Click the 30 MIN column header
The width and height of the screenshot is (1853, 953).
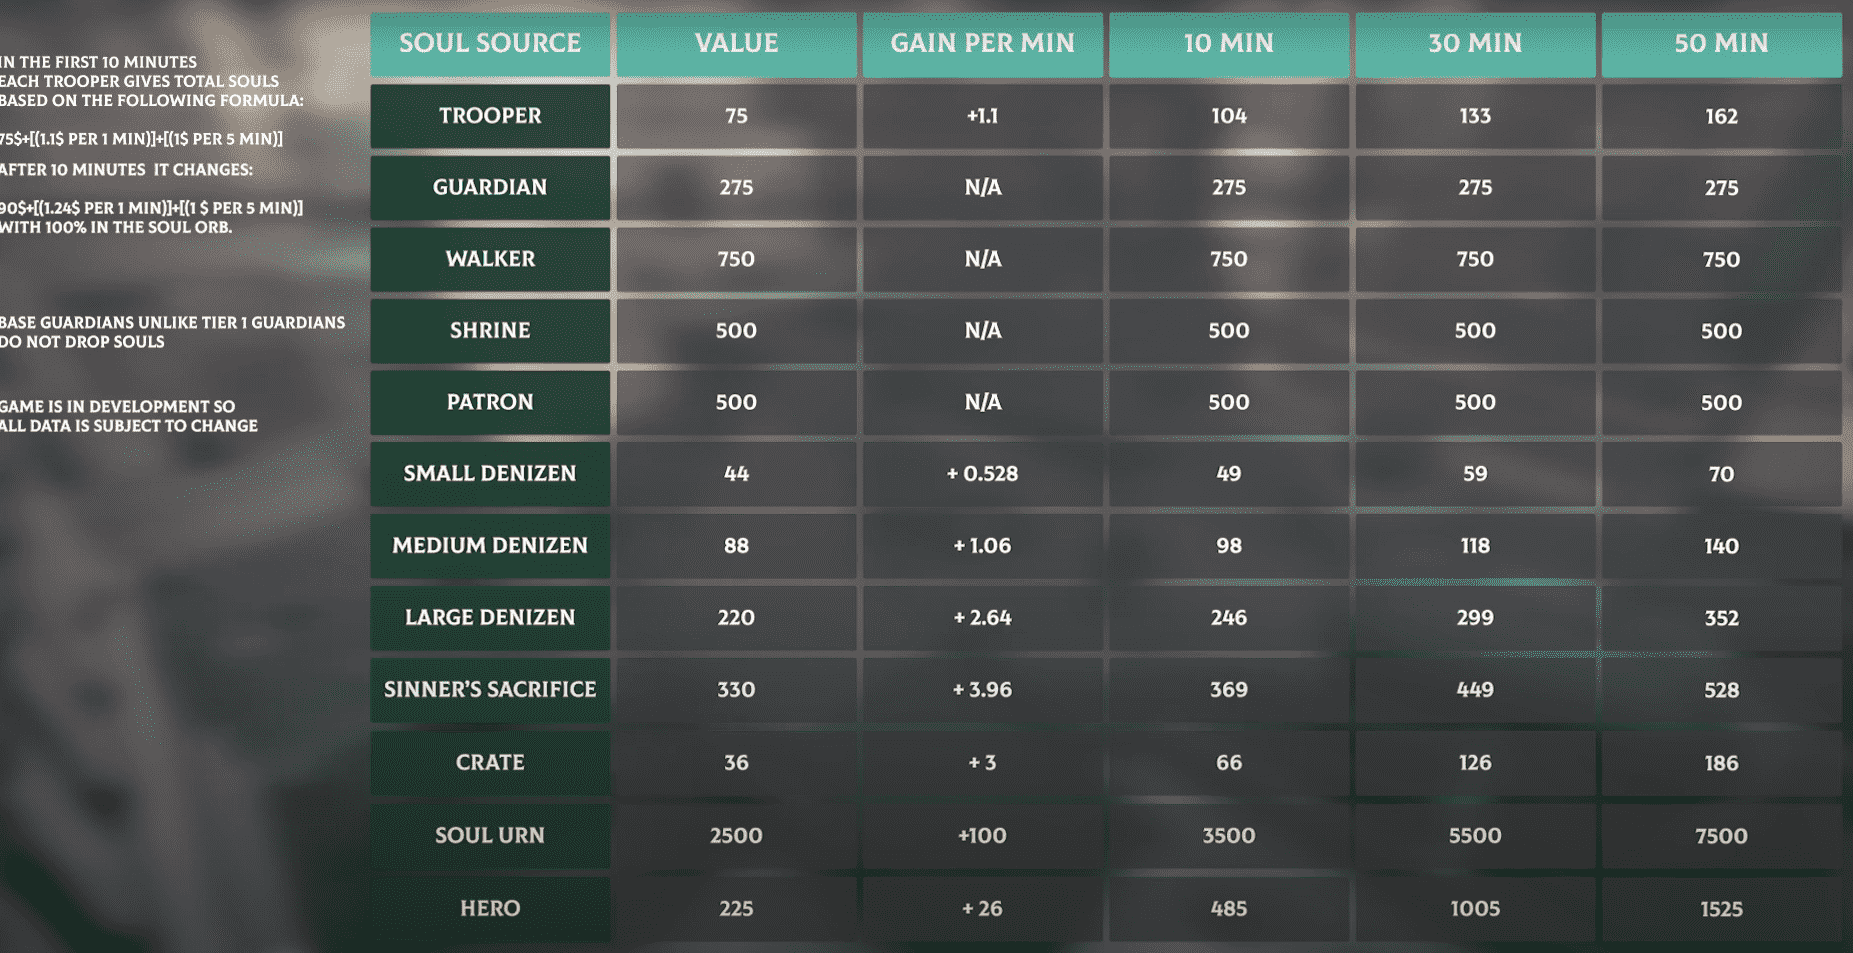[x=1475, y=44]
